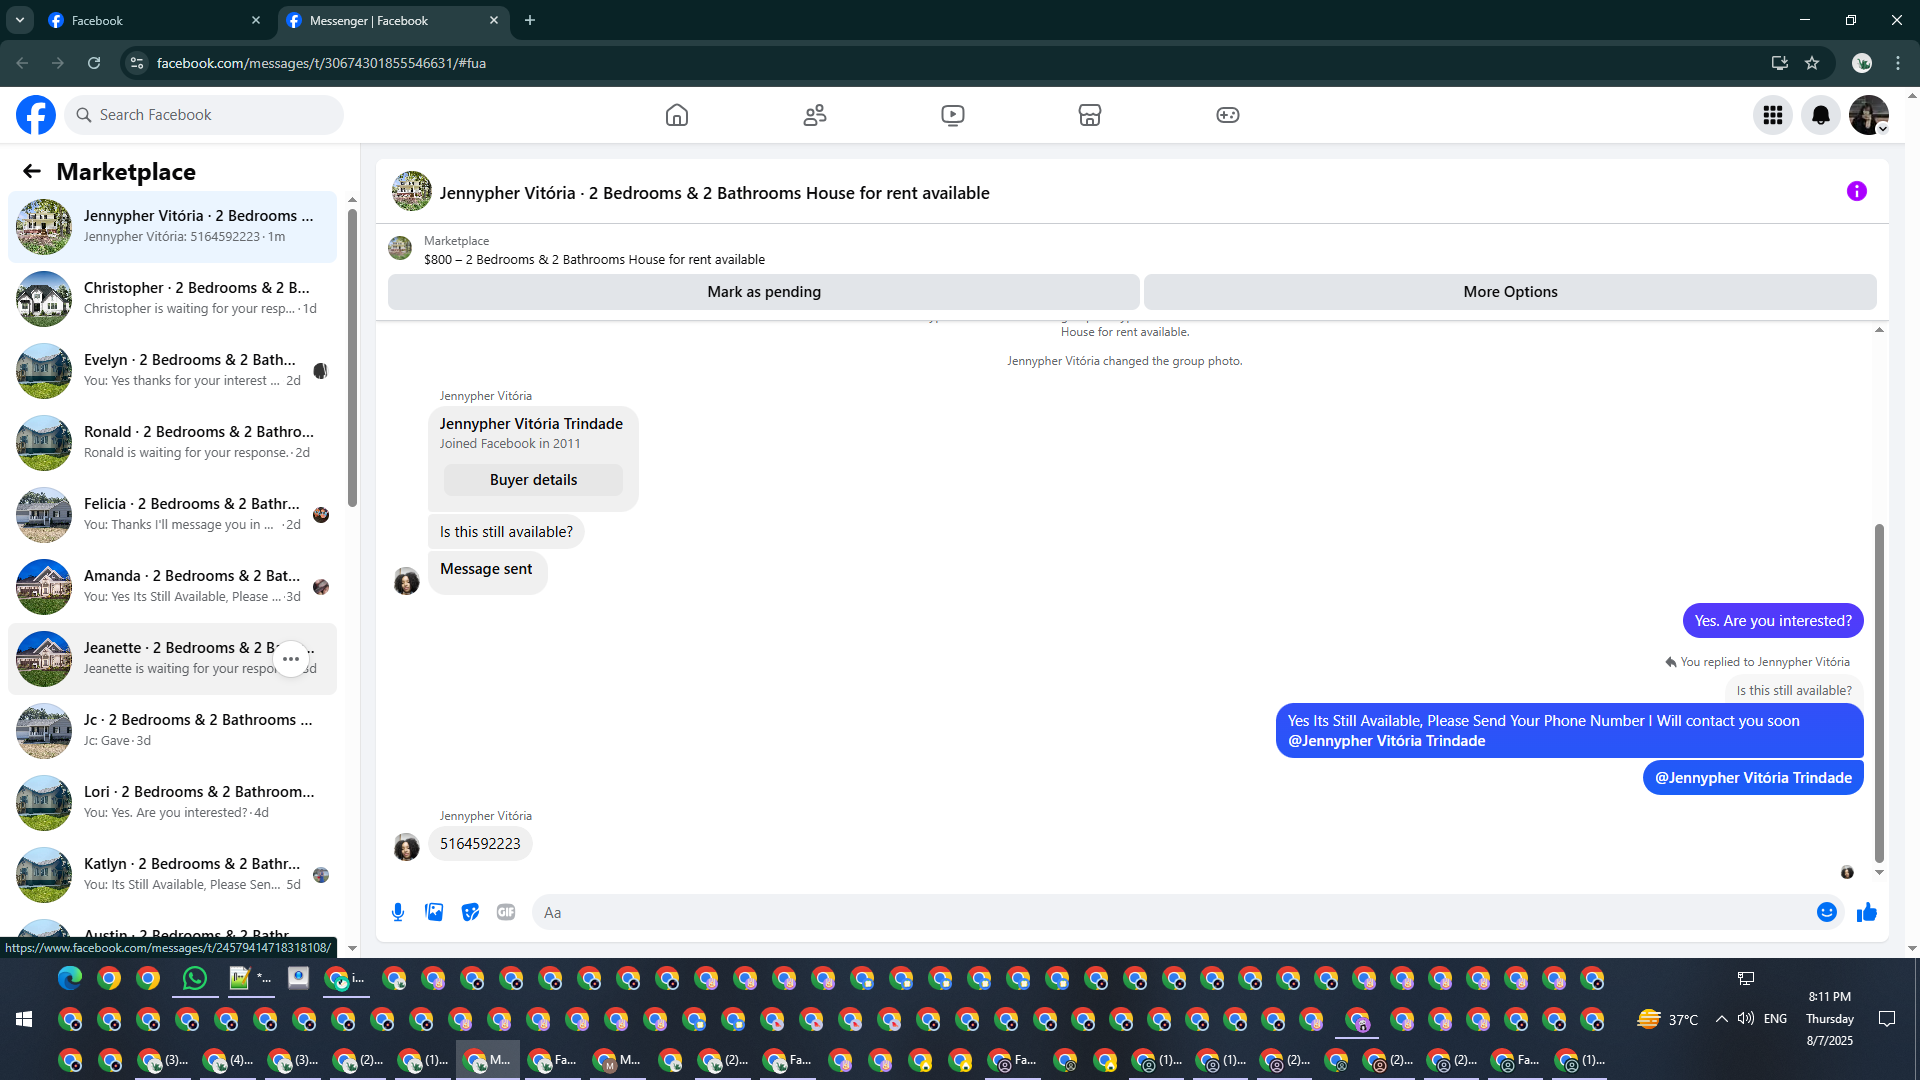Open the account profile picture menu
1920x1080 pixels.
click(1869, 115)
